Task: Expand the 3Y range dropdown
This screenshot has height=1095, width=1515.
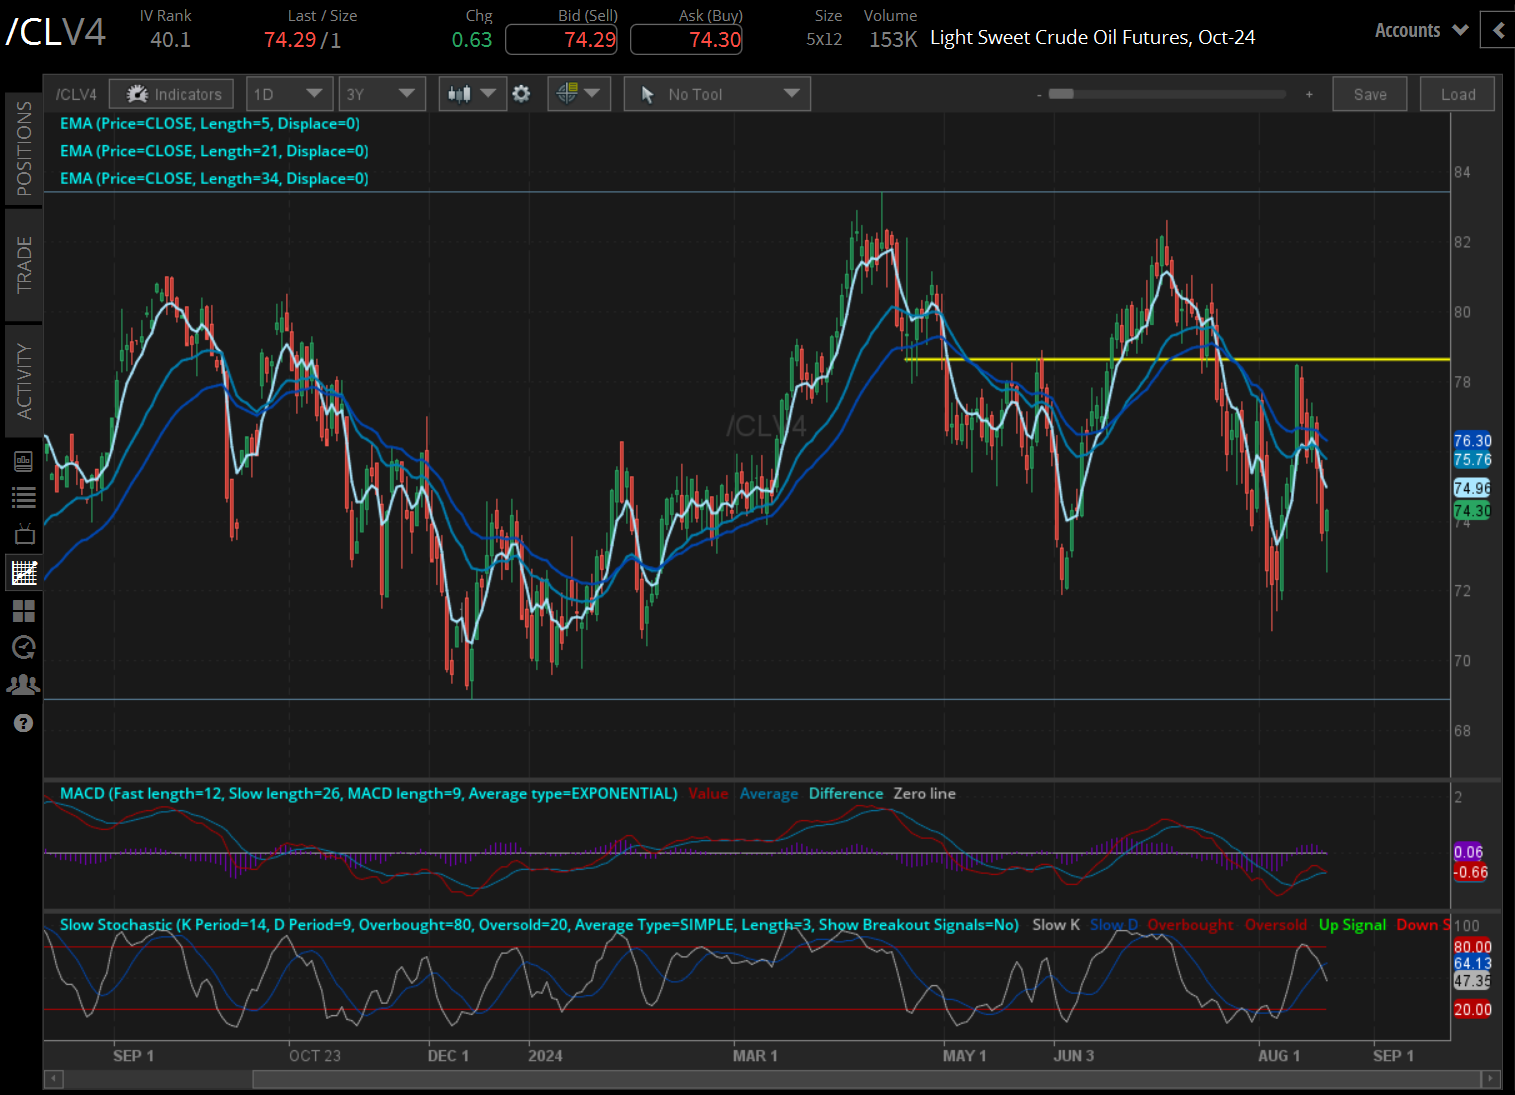Action: (382, 93)
